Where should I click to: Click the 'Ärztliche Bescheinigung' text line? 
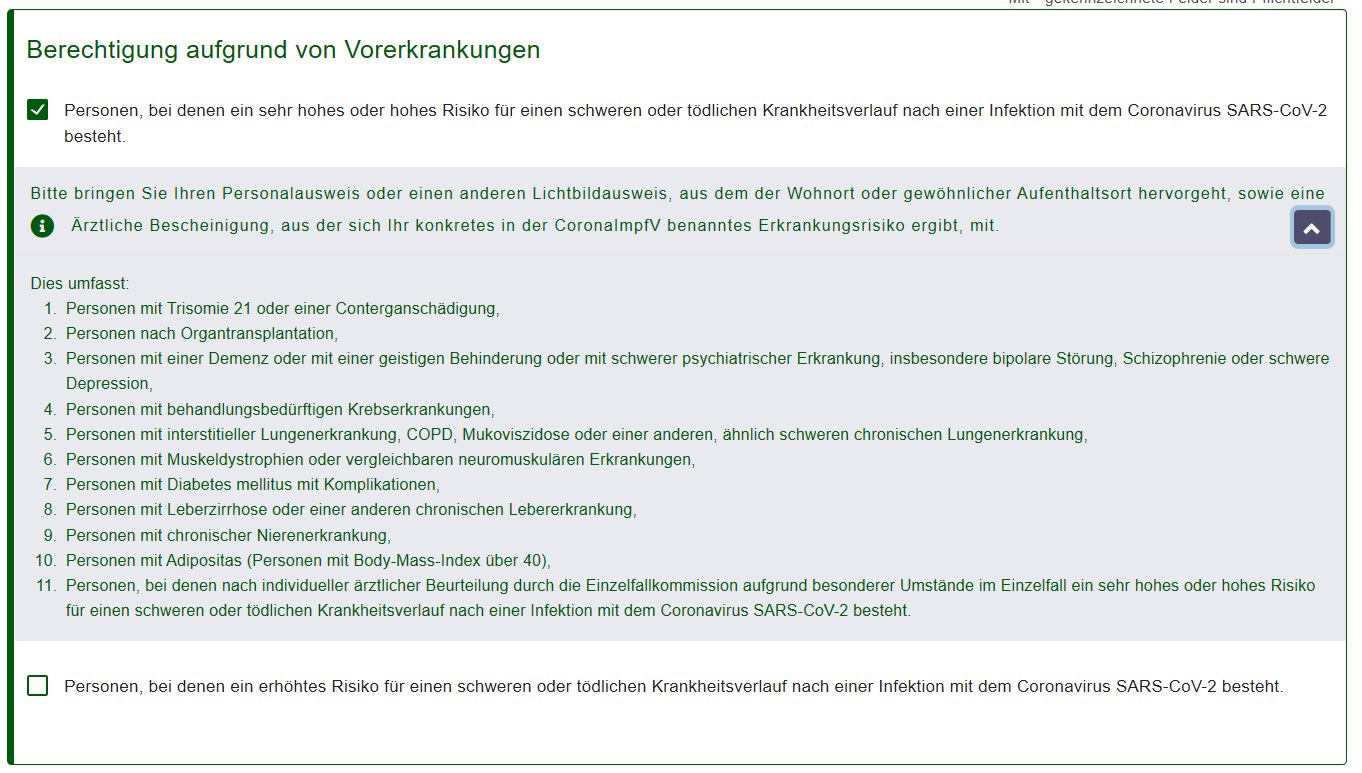[x=534, y=226]
